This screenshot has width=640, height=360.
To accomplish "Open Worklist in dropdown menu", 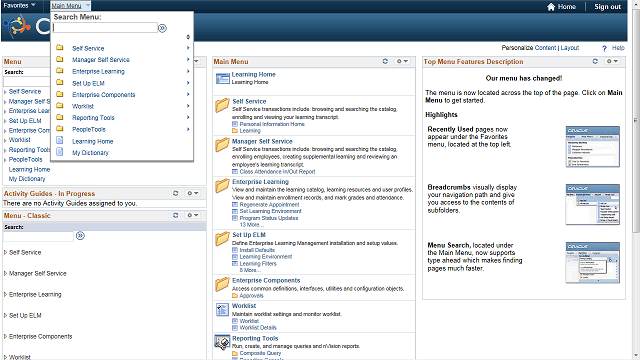I will click(83, 106).
